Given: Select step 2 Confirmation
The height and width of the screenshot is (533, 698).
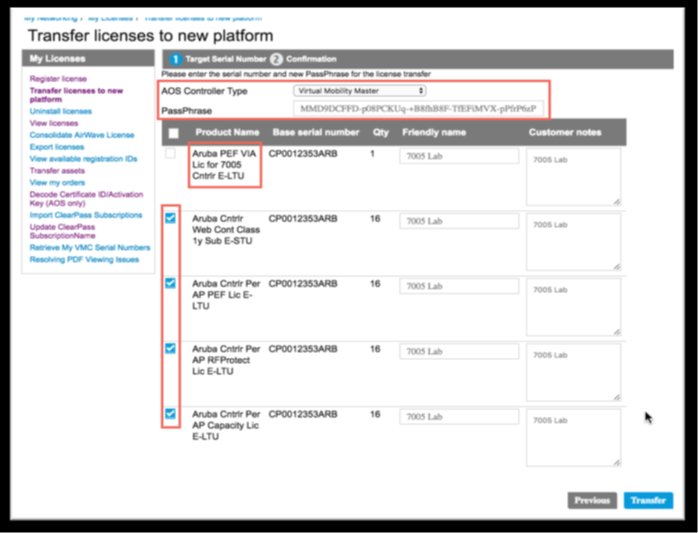Looking at the screenshot, I should (x=303, y=59).
